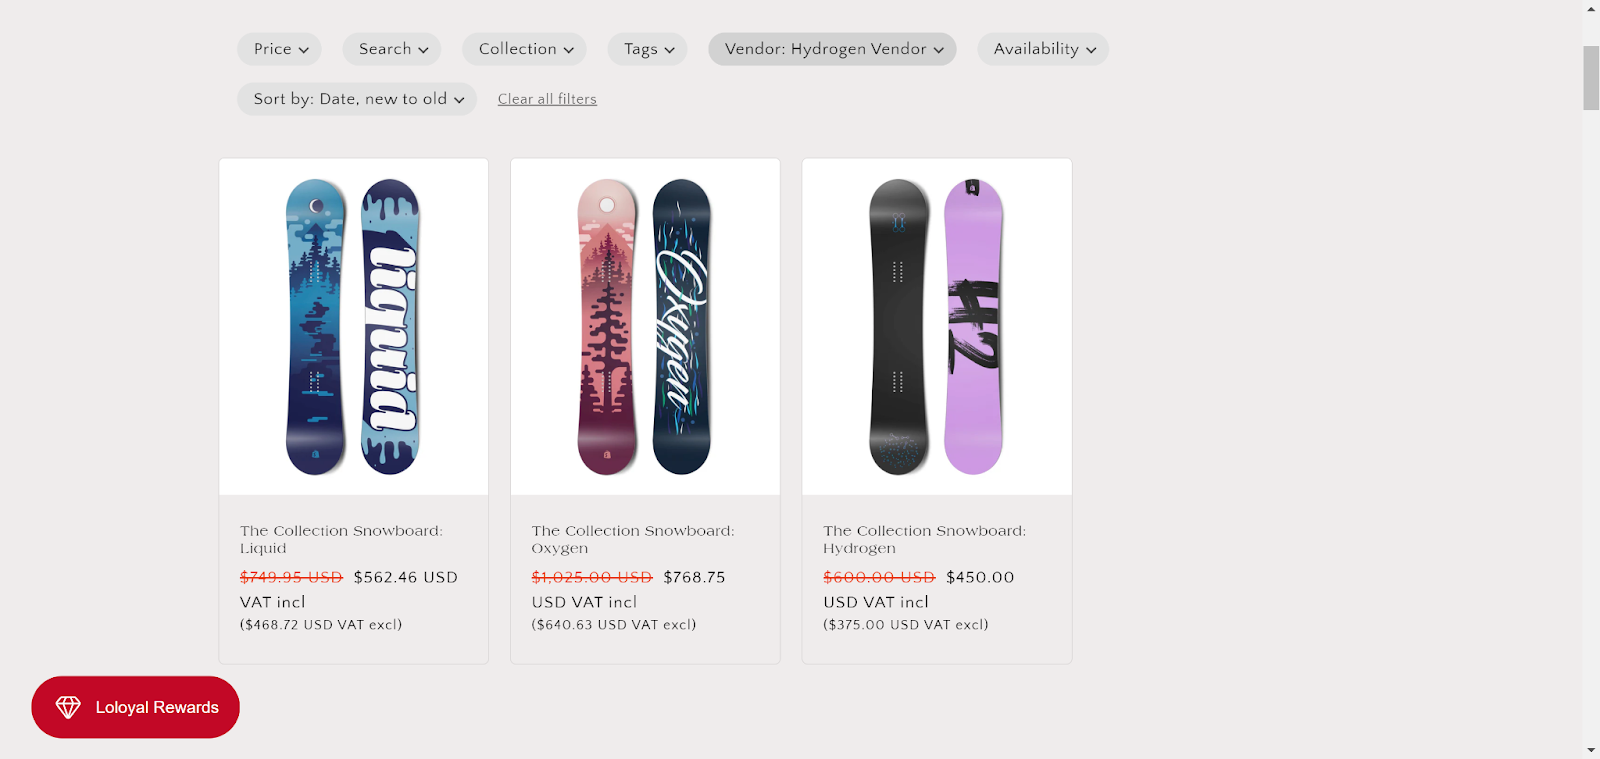Change the Sort by order dropdown
This screenshot has height=759, width=1600.
[357, 99]
